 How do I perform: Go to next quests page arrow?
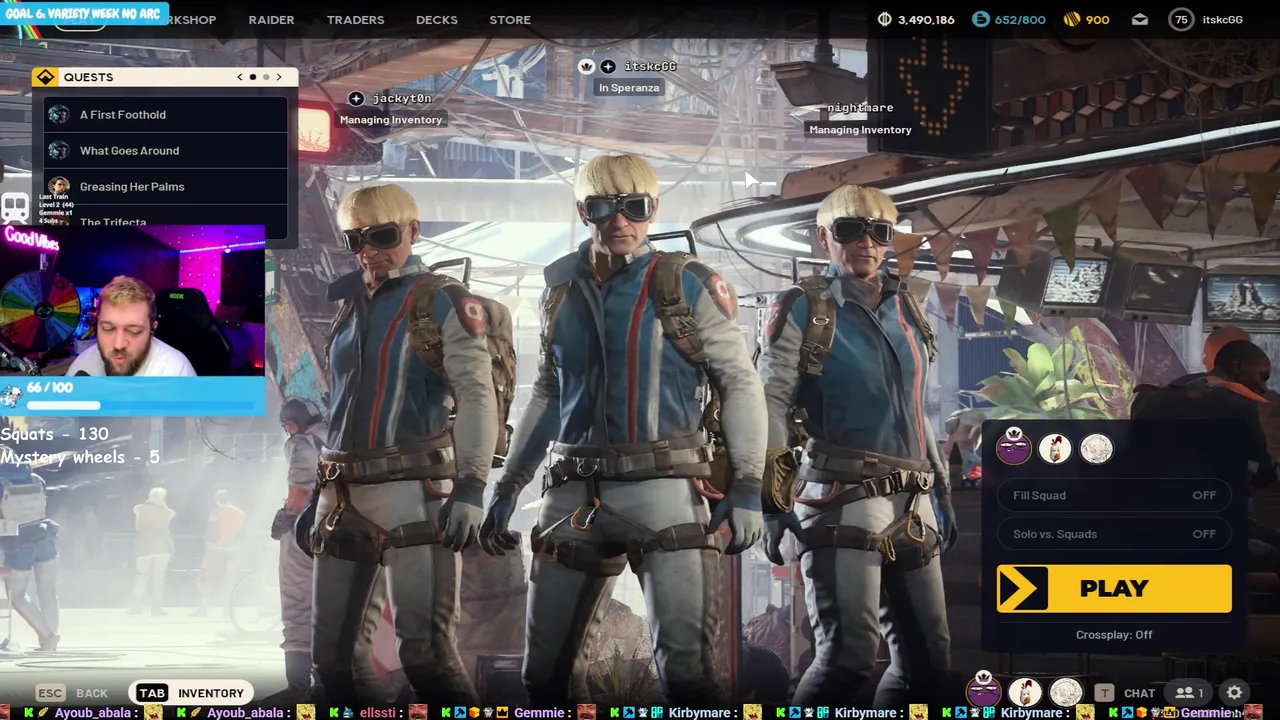[x=279, y=77]
